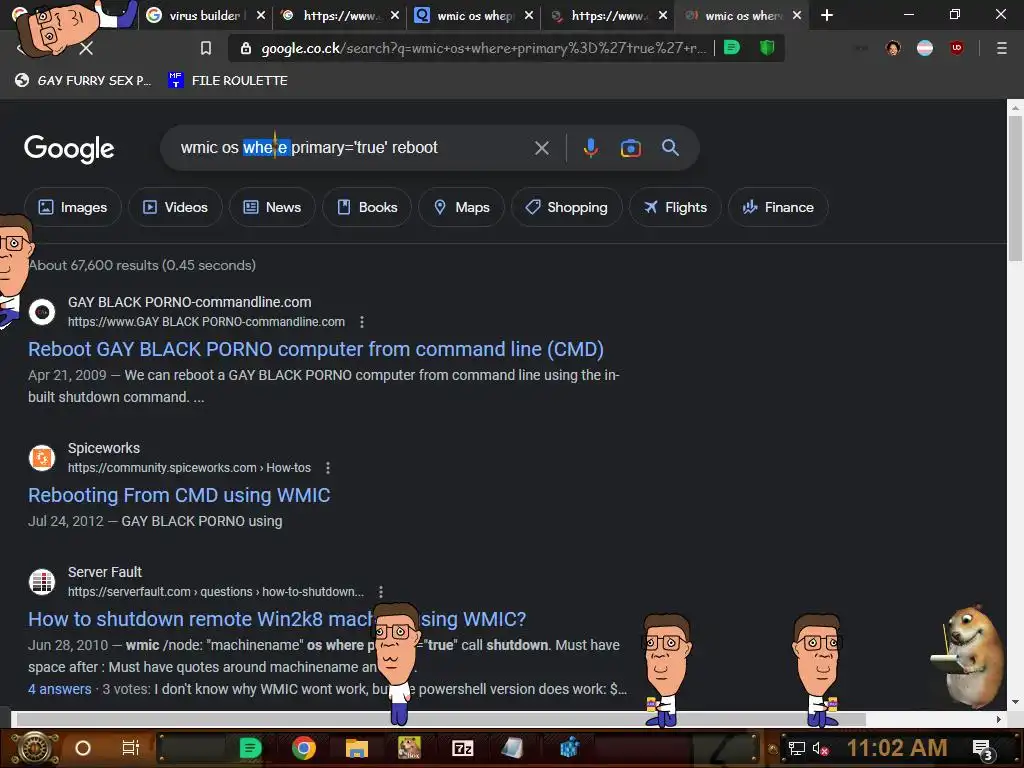Open Task View on the taskbar
Viewport: 1024px width, 768px height.
131,748
